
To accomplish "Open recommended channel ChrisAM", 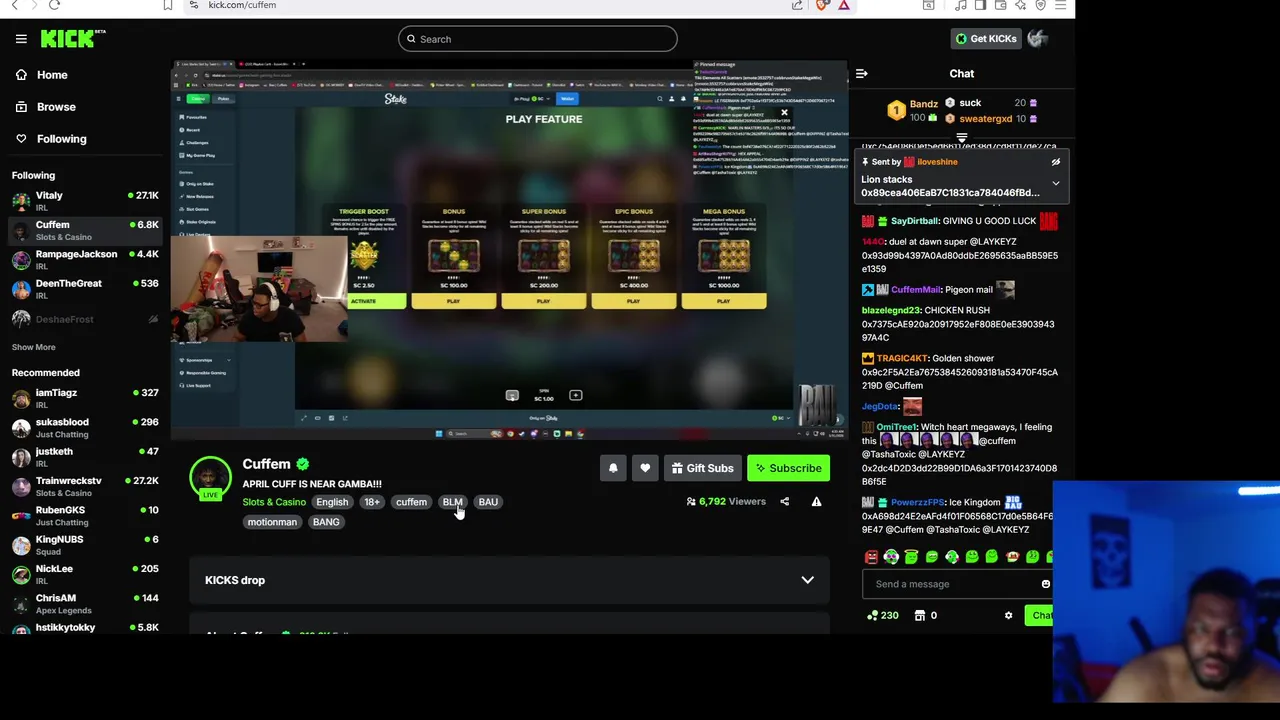I will pyautogui.click(x=85, y=603).
